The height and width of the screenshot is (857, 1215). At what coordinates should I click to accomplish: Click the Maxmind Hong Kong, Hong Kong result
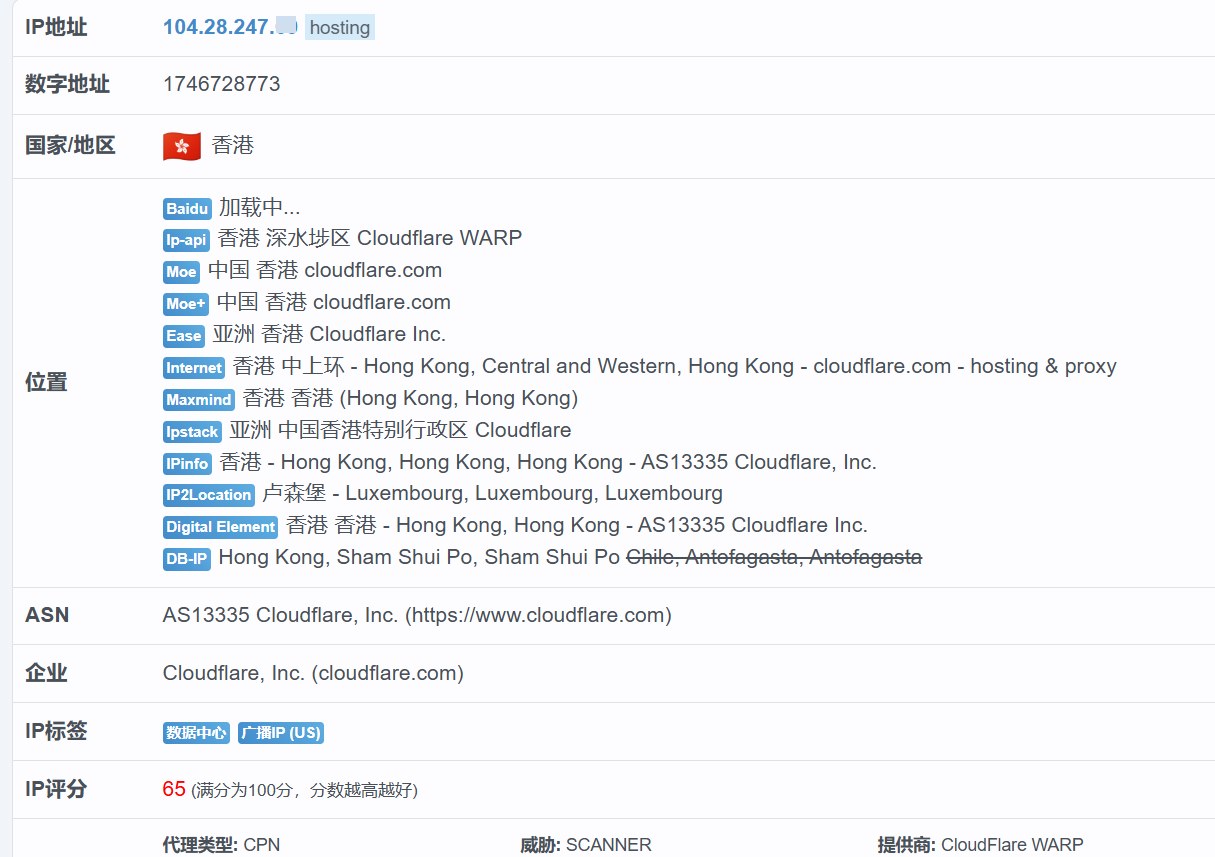[411, 398]
